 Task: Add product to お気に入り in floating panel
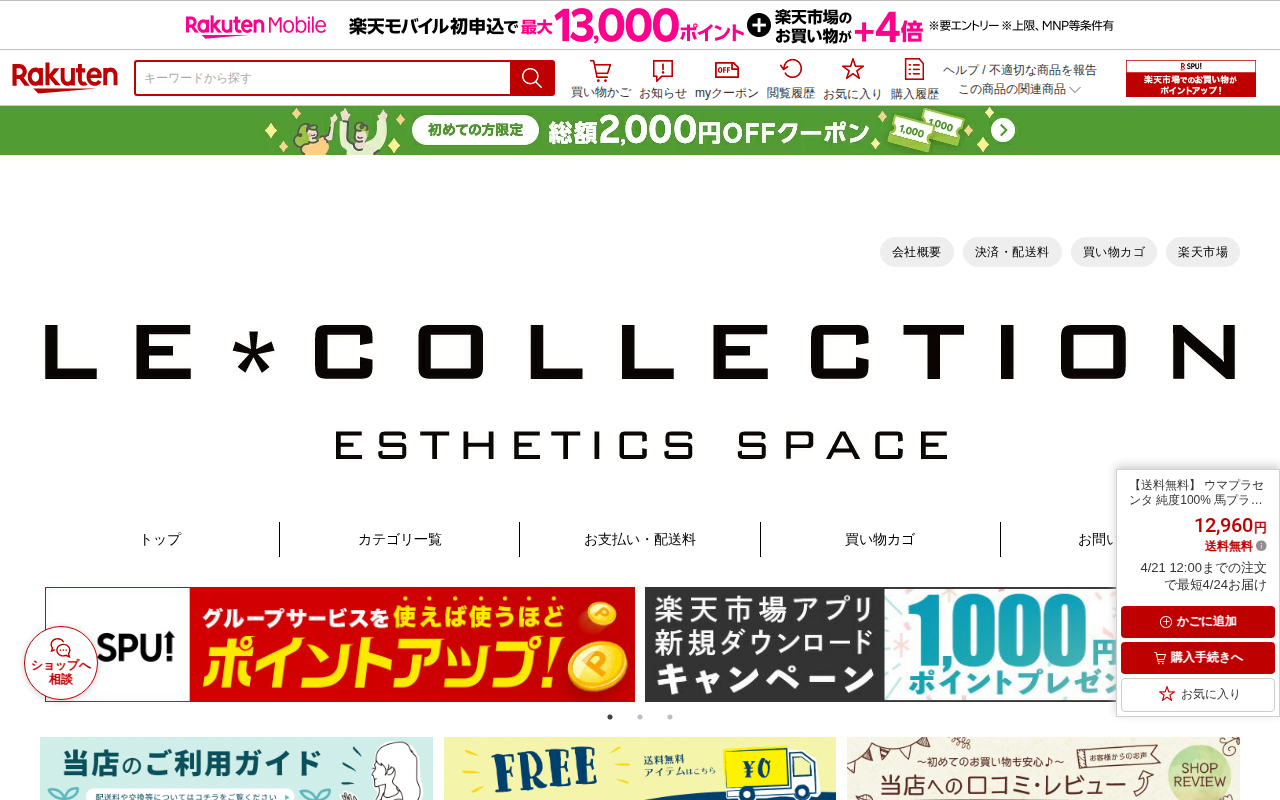click(1198, 694)
